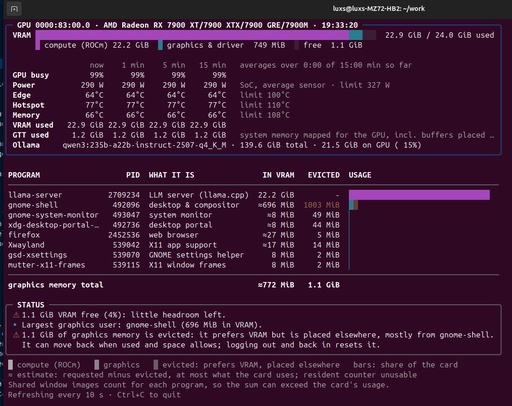
Task: Click the GPU busy row label
Action: (31, 75)
